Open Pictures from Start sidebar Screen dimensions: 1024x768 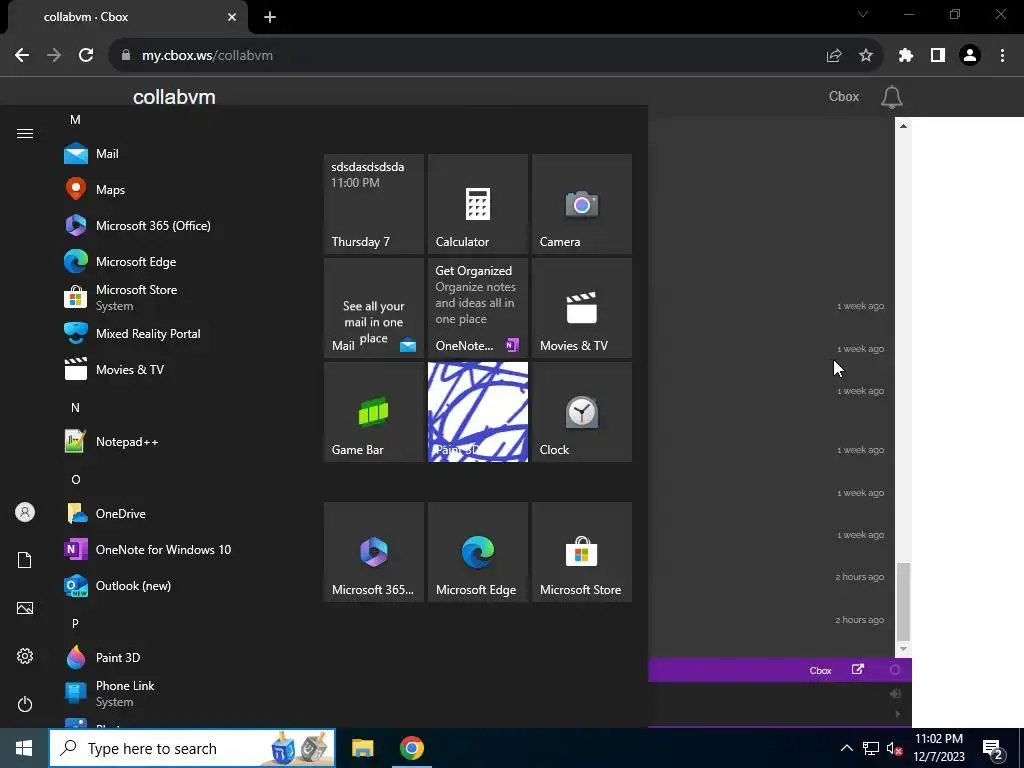coord(25,608)
